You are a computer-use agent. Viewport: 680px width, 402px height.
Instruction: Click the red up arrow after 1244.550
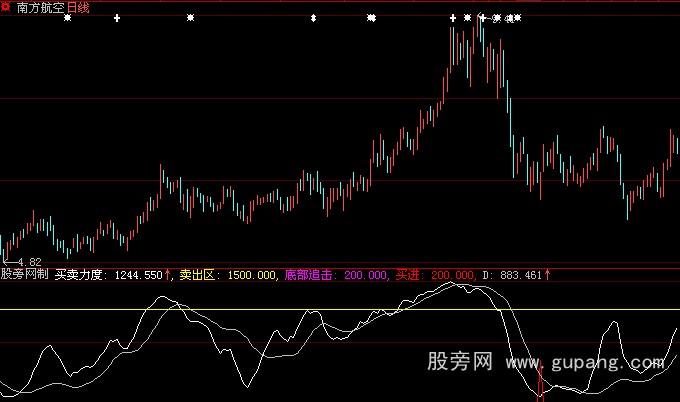[x=168, y=272]
